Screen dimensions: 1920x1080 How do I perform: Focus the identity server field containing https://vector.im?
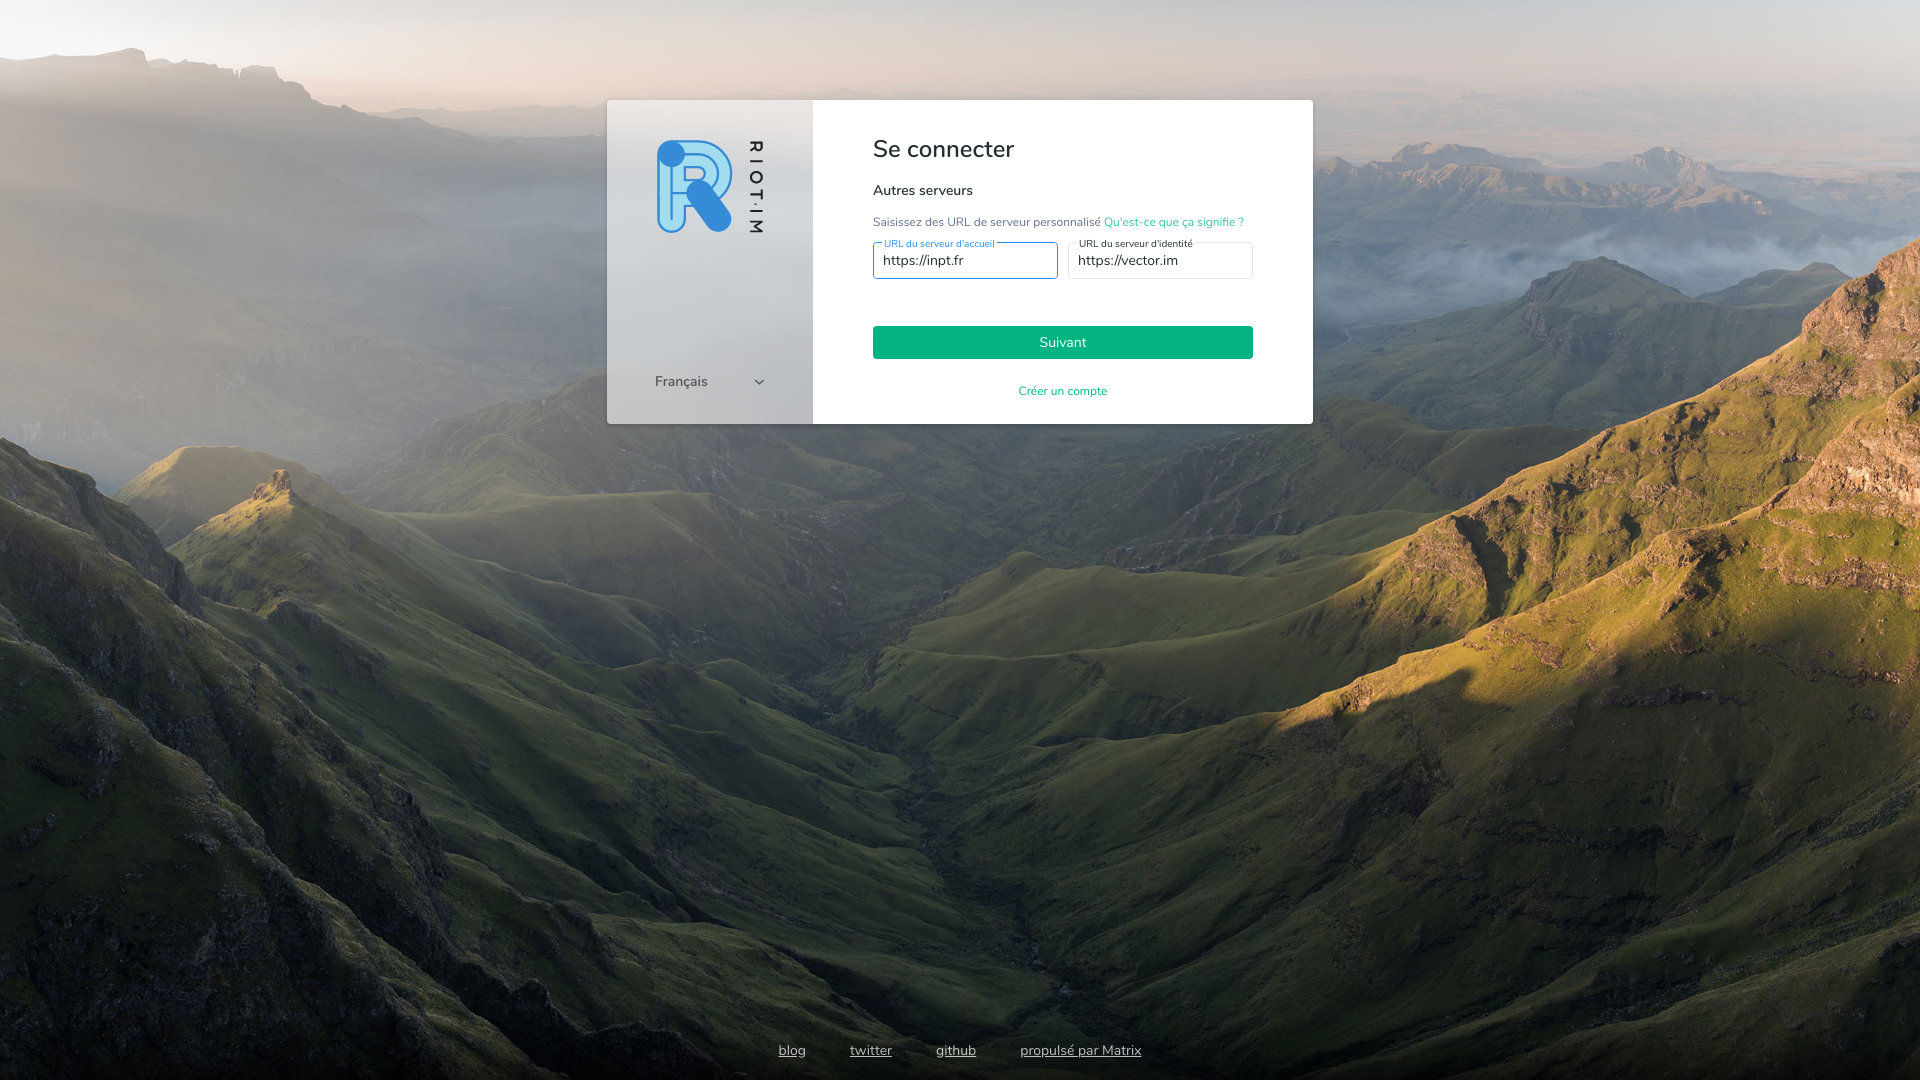tap(1159, 261)
